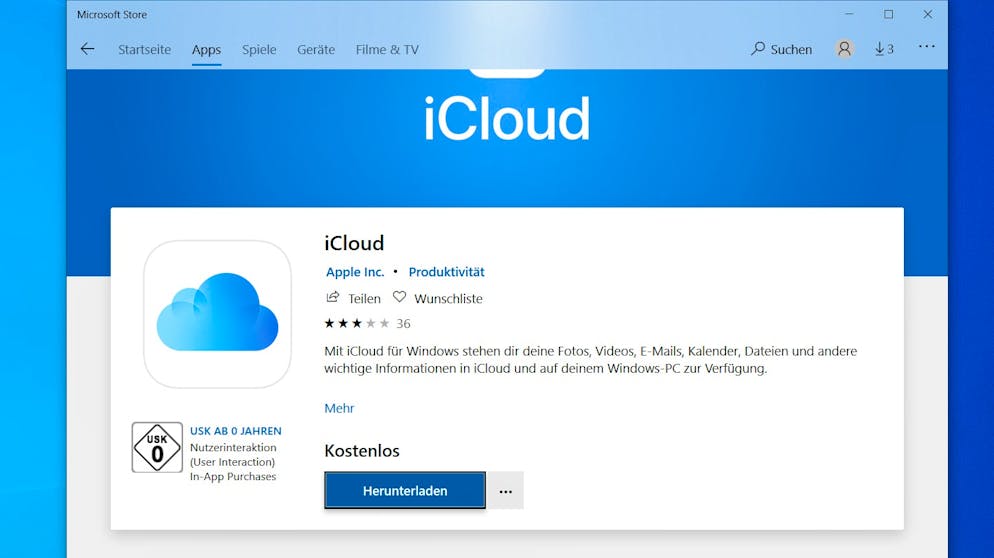Expand the description with Mehr
The height and width of the screenshot is (558, 994).
pyautogui.click(x=339, y=408)
